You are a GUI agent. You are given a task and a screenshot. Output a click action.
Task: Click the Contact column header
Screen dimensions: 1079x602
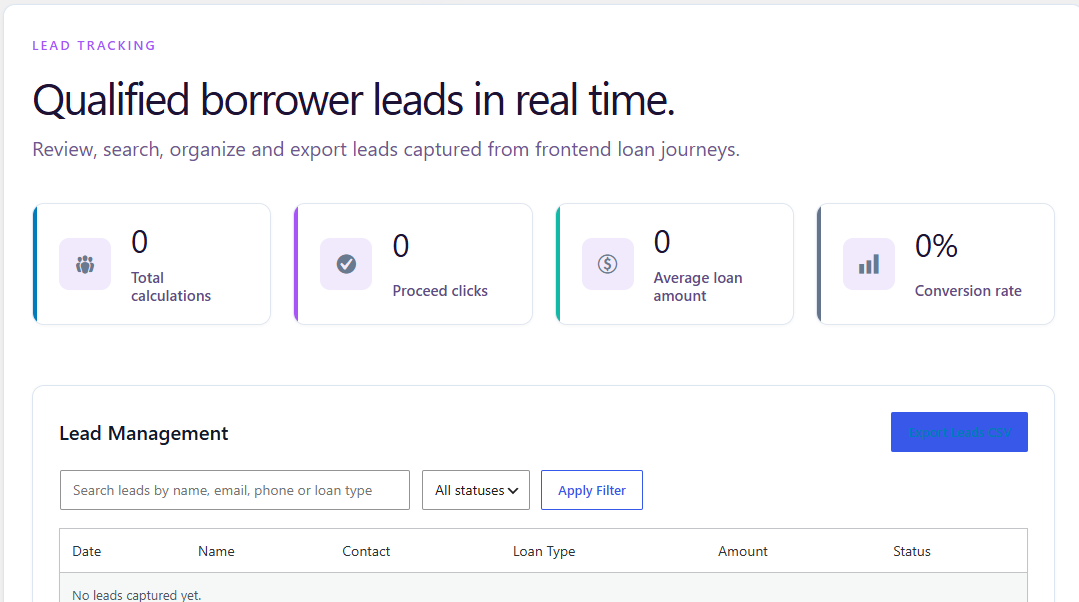[366, 551]
